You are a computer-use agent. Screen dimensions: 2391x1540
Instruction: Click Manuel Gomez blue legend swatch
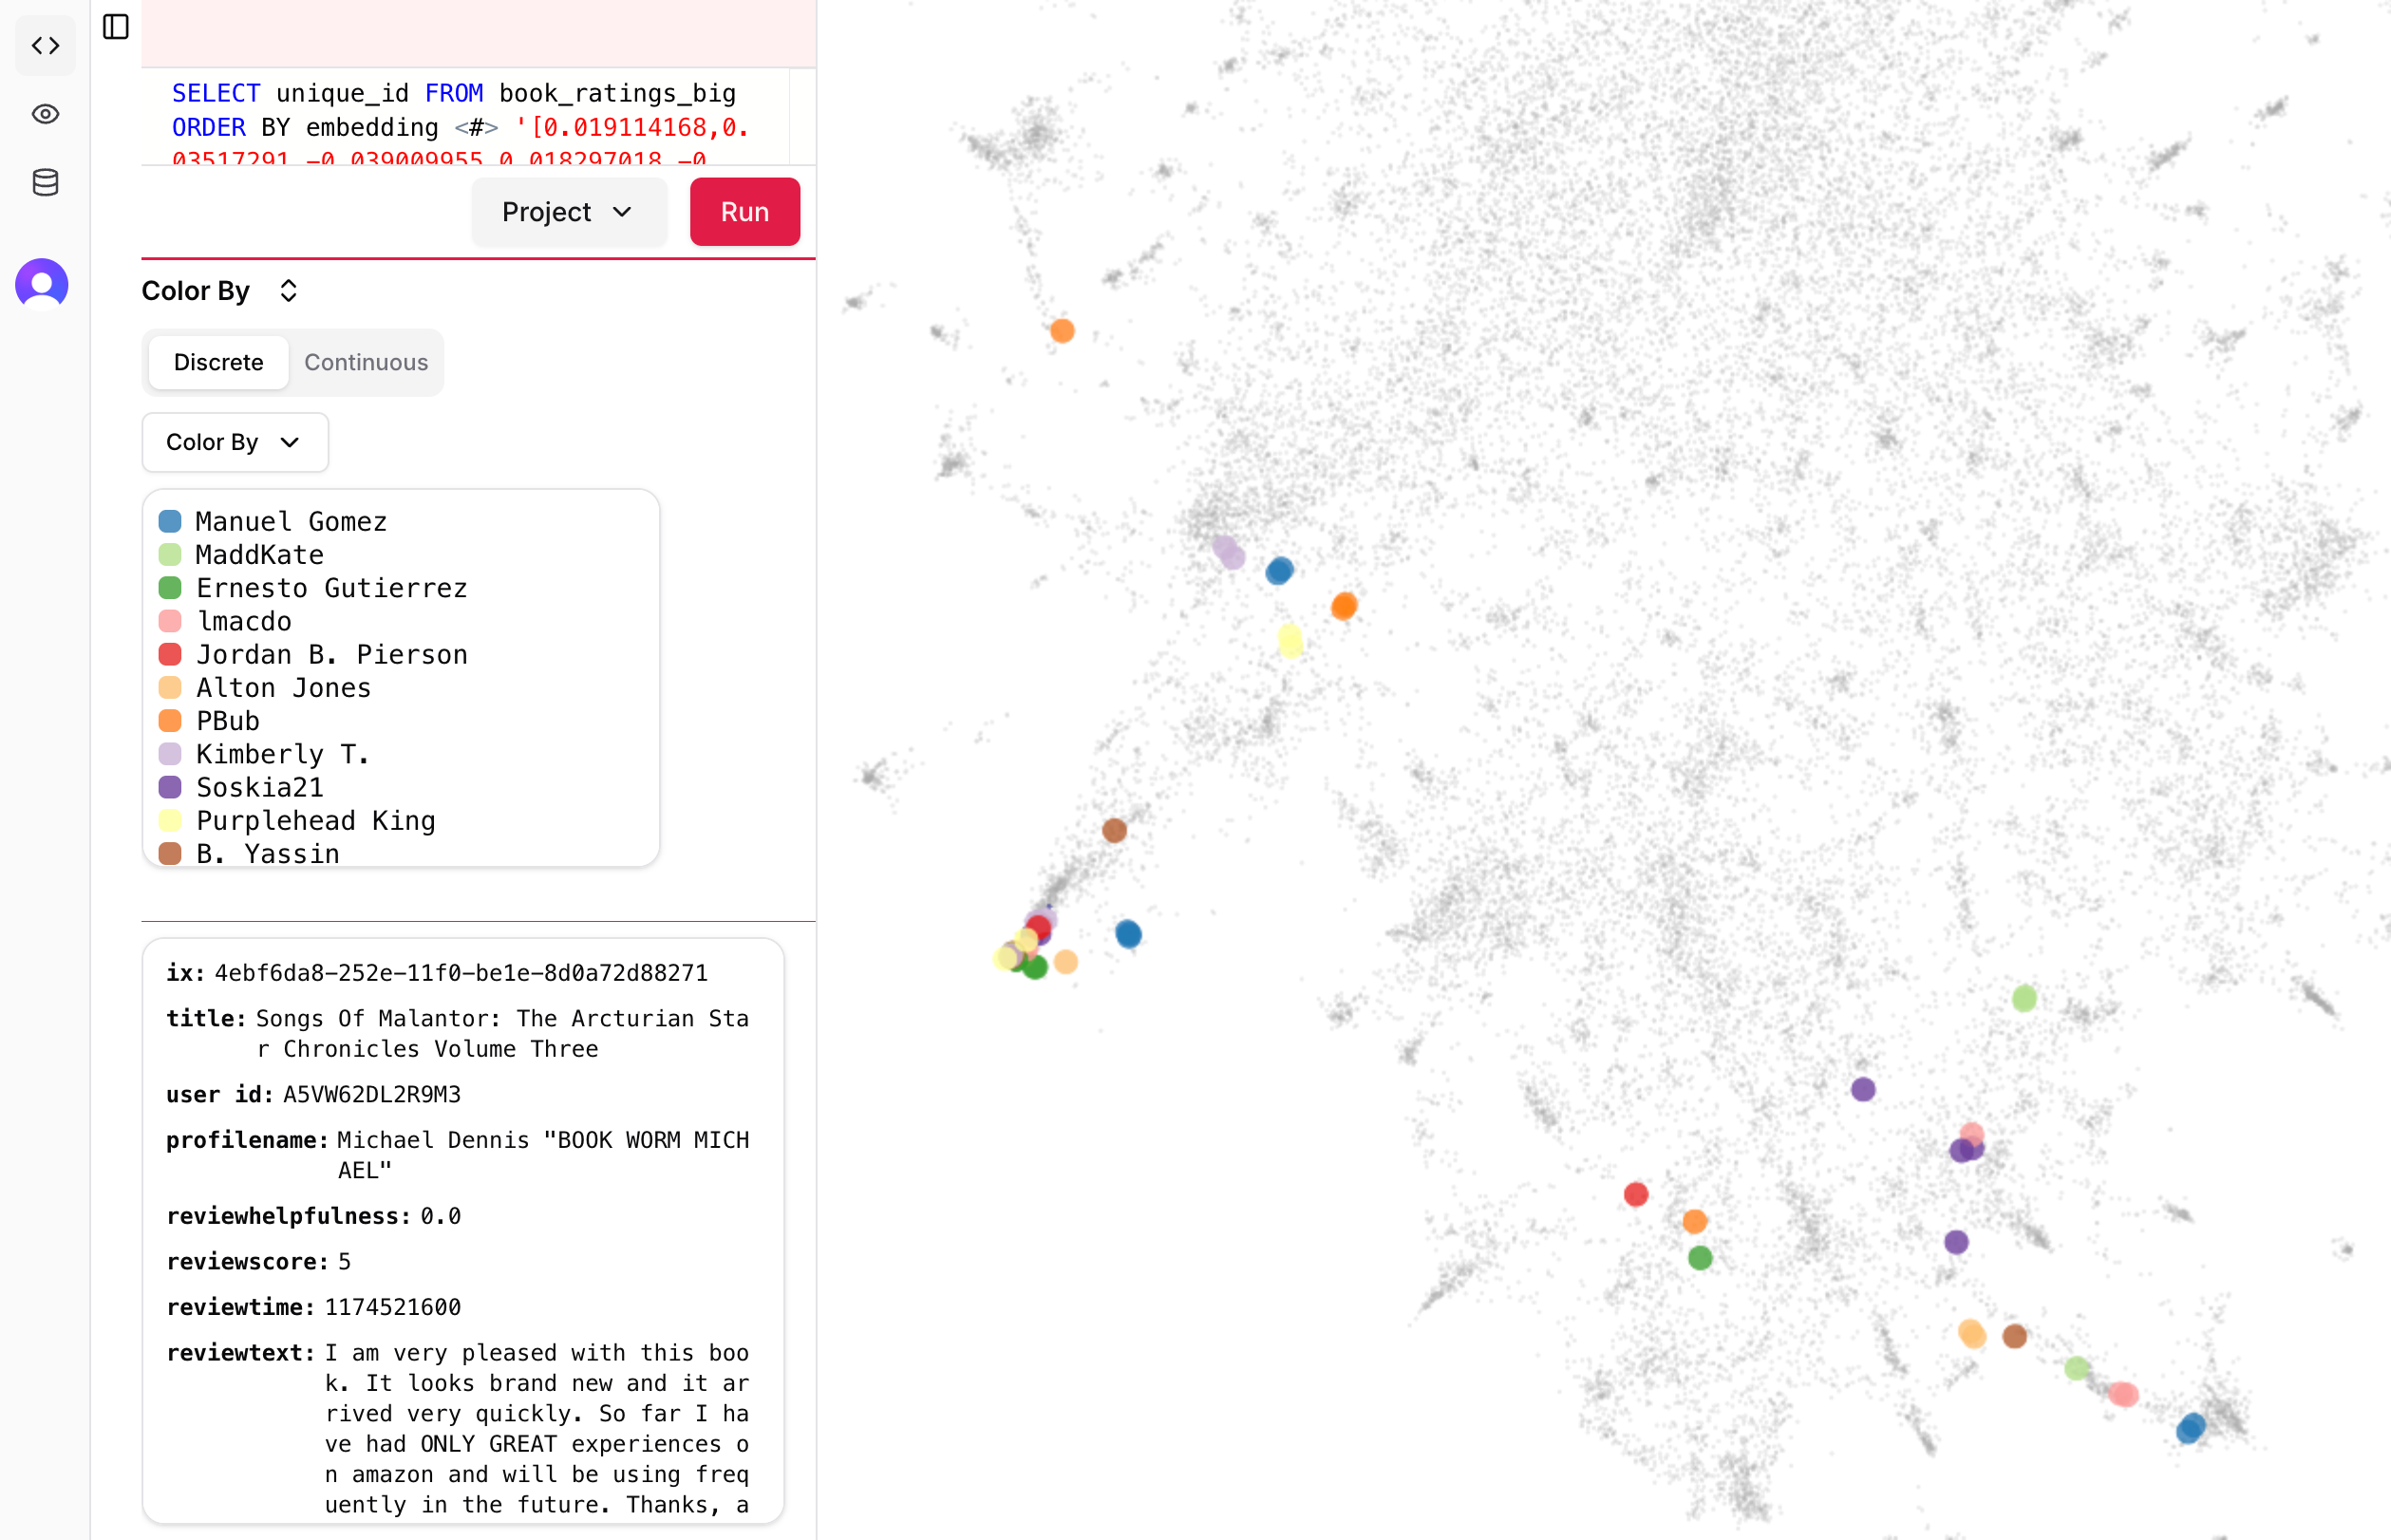(x=170, y=521)
